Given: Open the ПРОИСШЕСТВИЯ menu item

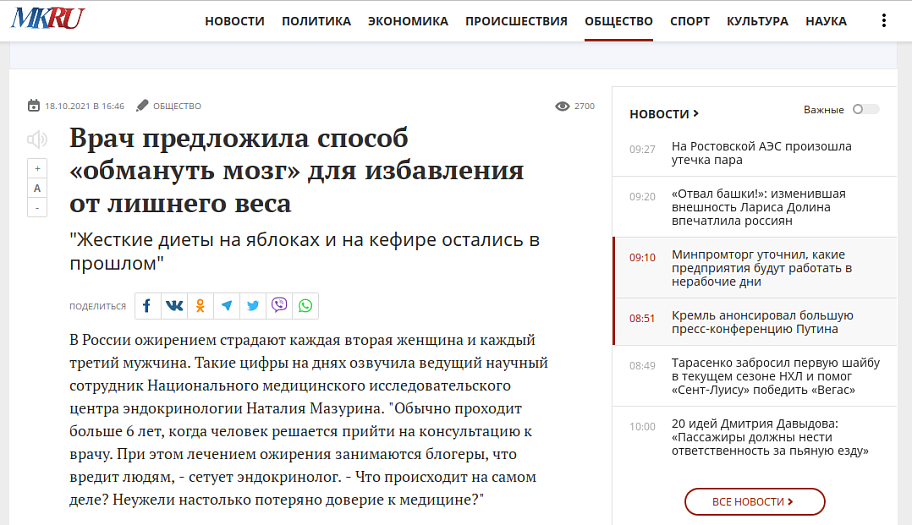Looking at the screenshot, I should pos(516,22).
